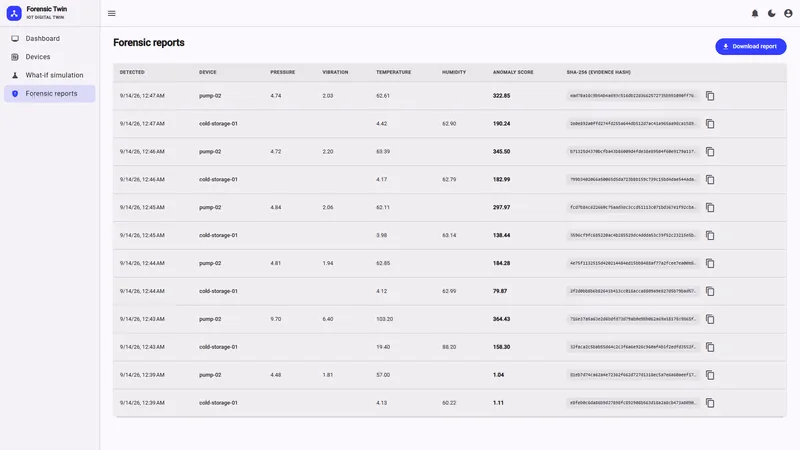Copy hash for pump-02 score 322.85
Image resolution: width=800 pixels, height=450 pixels.
click(x=710, y=95)
